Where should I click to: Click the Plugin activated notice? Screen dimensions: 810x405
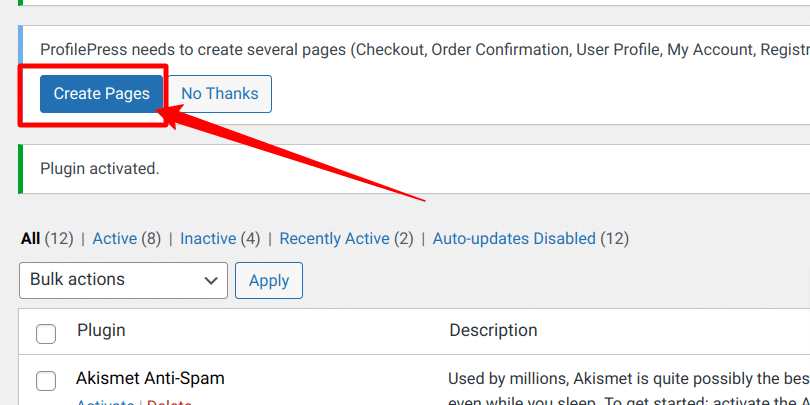coord(100,169)
